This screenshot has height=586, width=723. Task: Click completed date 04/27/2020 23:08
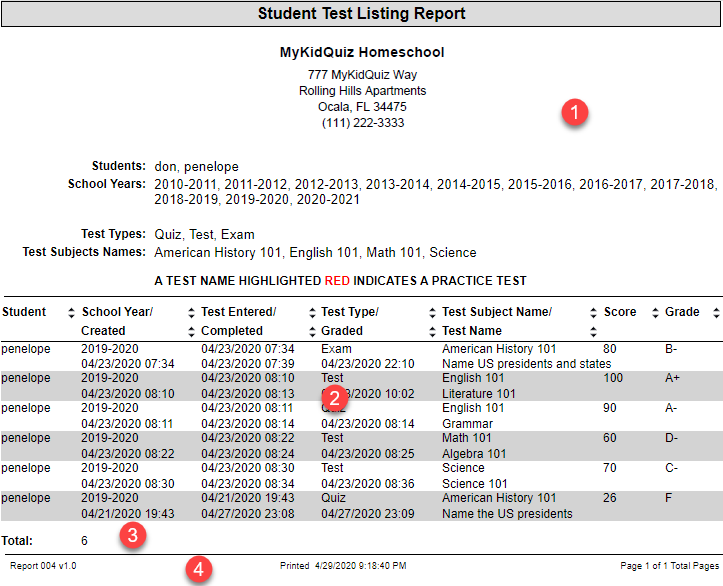click(x=248, y=514)
